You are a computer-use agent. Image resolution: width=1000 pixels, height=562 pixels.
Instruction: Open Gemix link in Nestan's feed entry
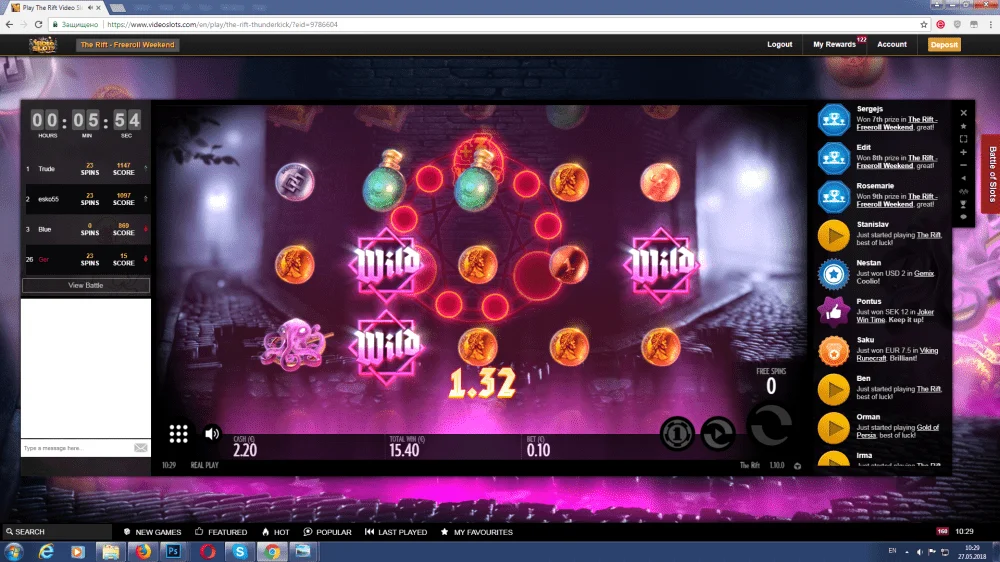pos(924,273)
